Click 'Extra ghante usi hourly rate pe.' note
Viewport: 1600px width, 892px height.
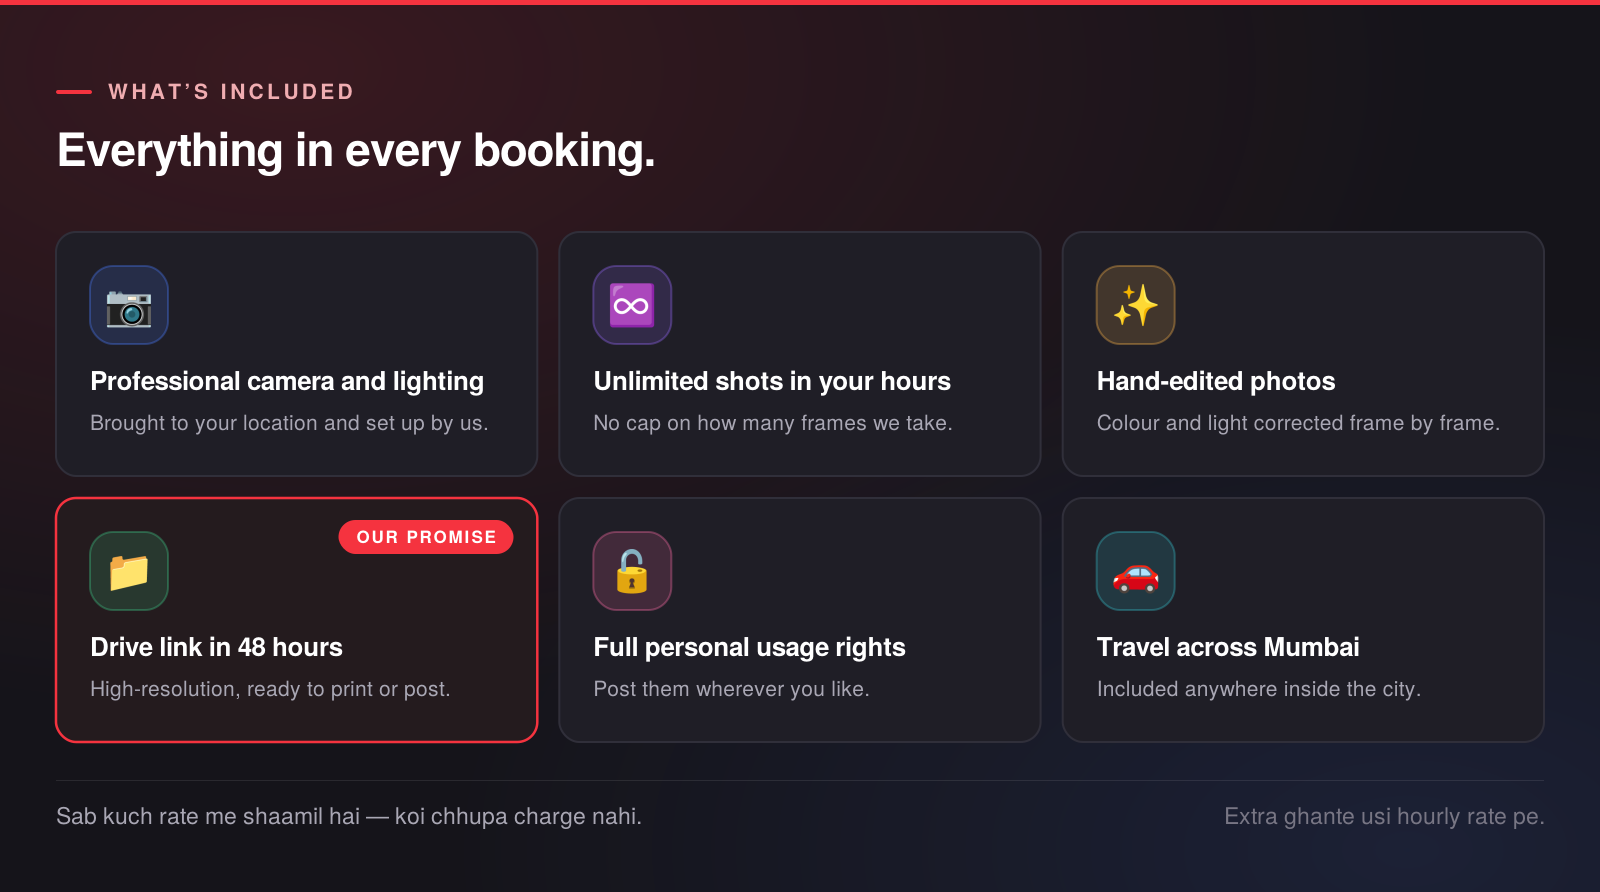[x=1384, y=816]
